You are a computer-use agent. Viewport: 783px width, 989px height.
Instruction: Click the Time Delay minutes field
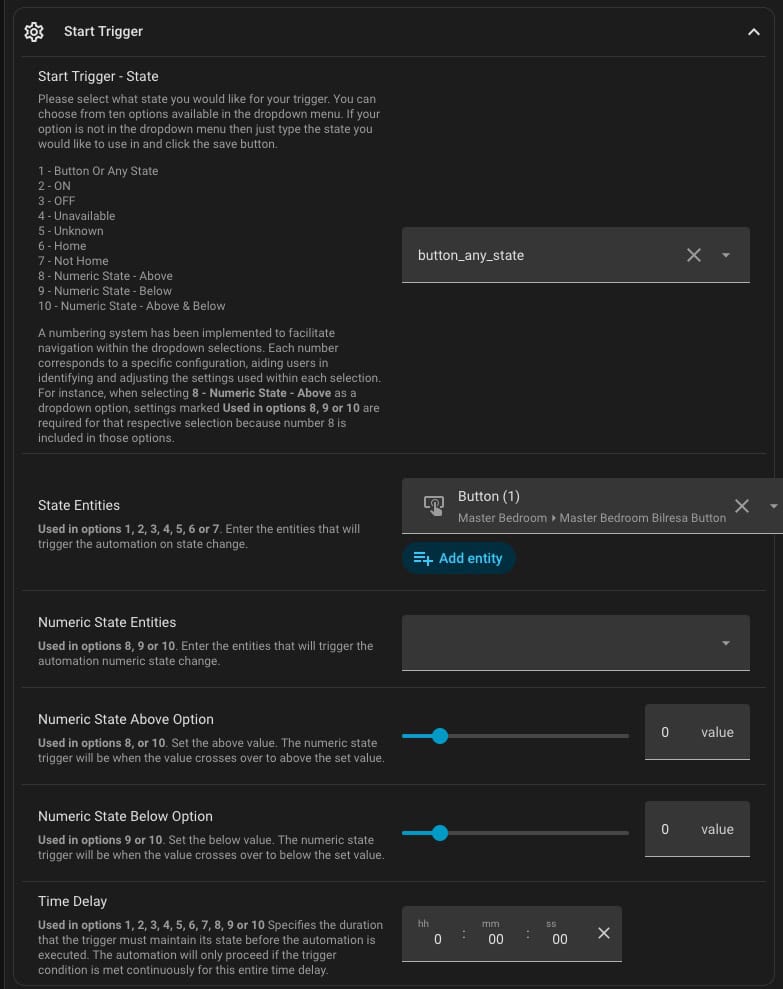pyautogui.click(x=495, y=933)
